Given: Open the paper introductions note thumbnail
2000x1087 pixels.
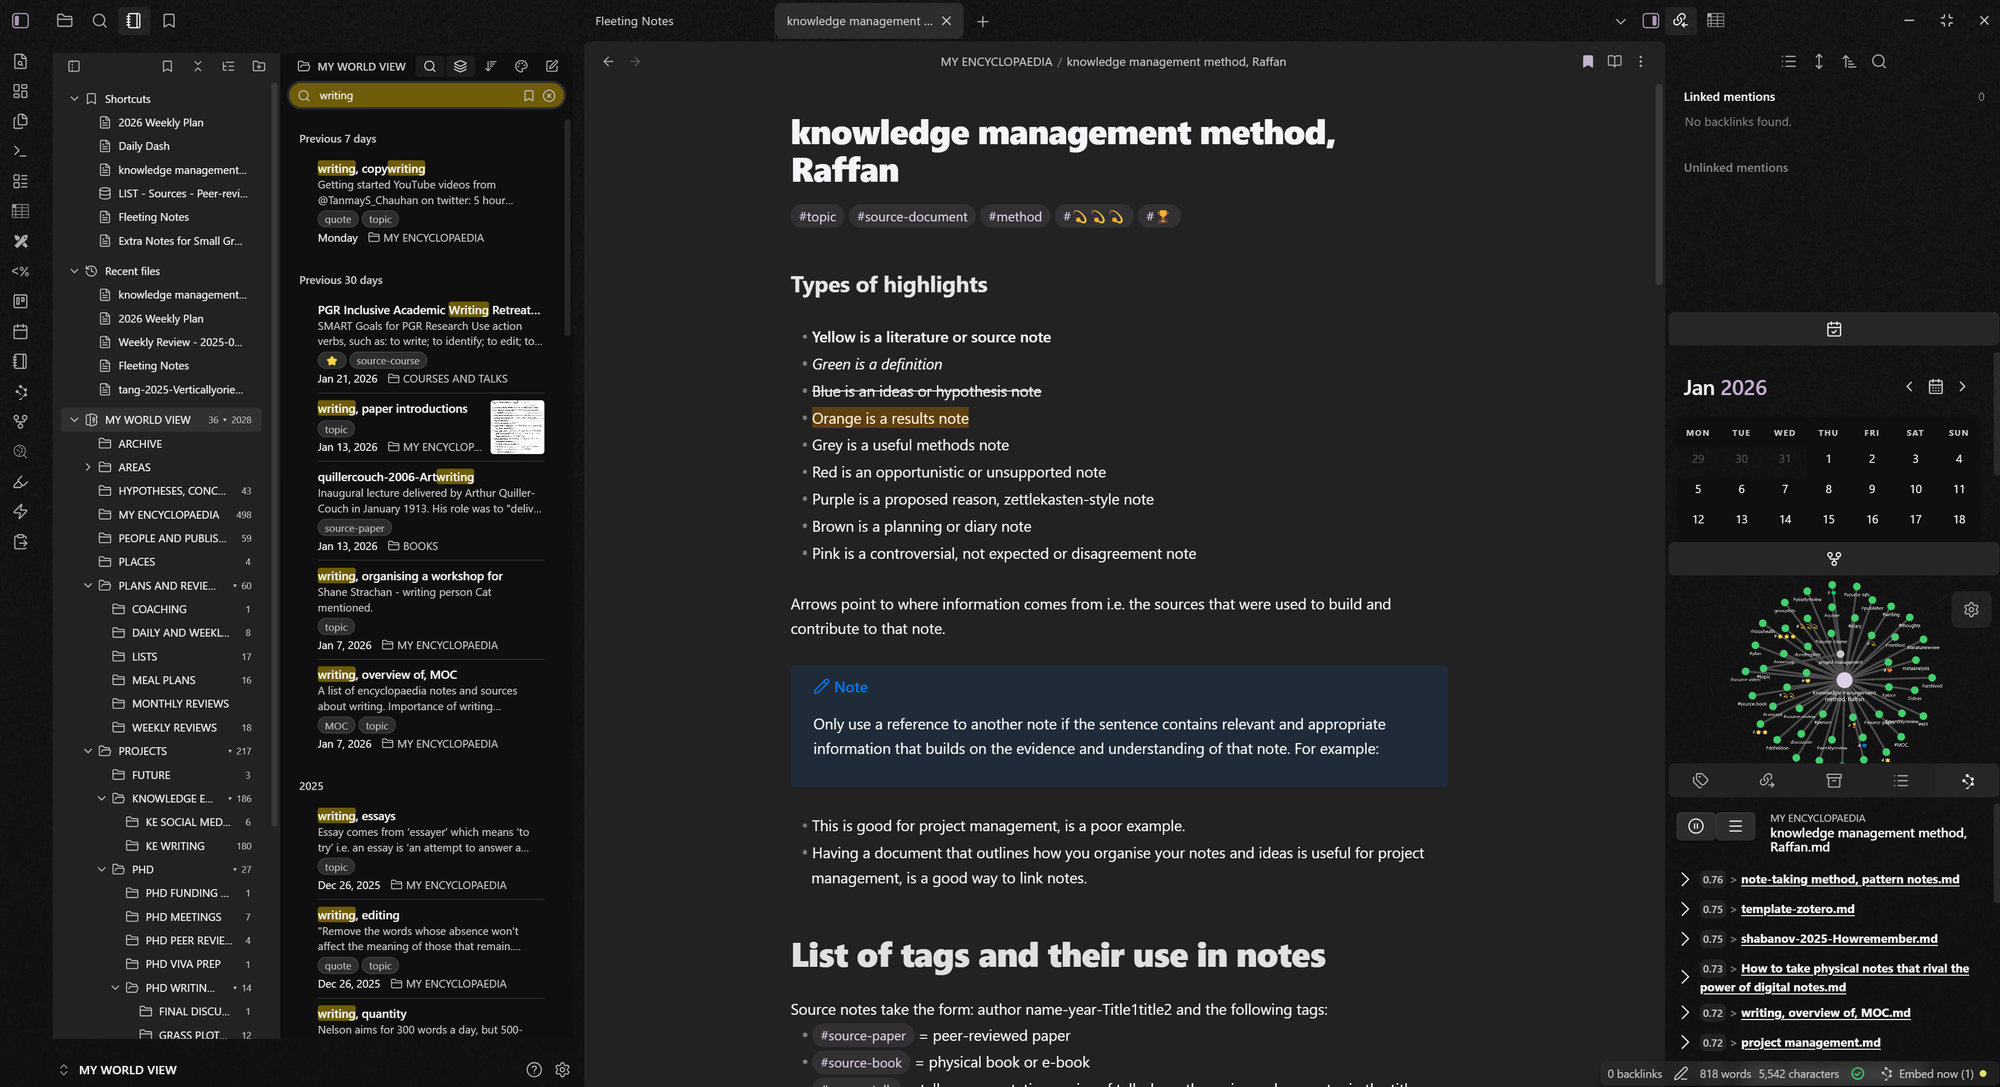Looking at the screenshot, I should pyautogui.click(x=517, y=427).
